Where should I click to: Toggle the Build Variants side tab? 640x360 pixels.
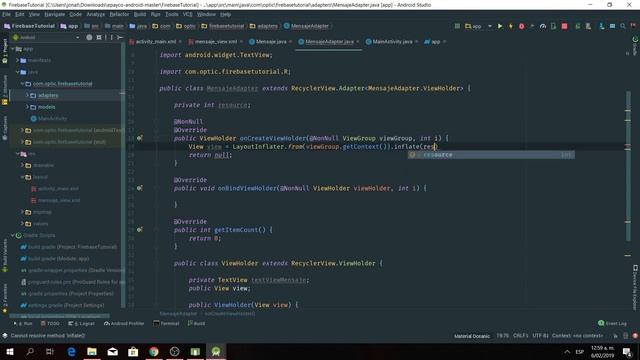coord(5,256)
